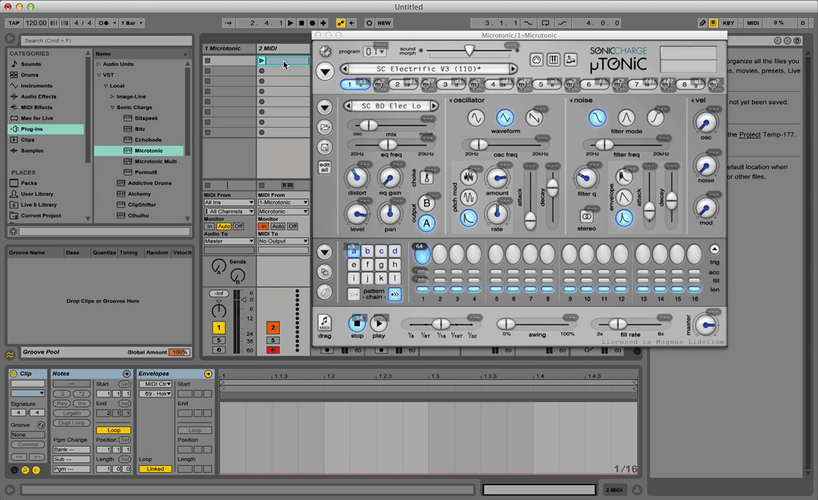Toggle the choke button

[427, 177]
